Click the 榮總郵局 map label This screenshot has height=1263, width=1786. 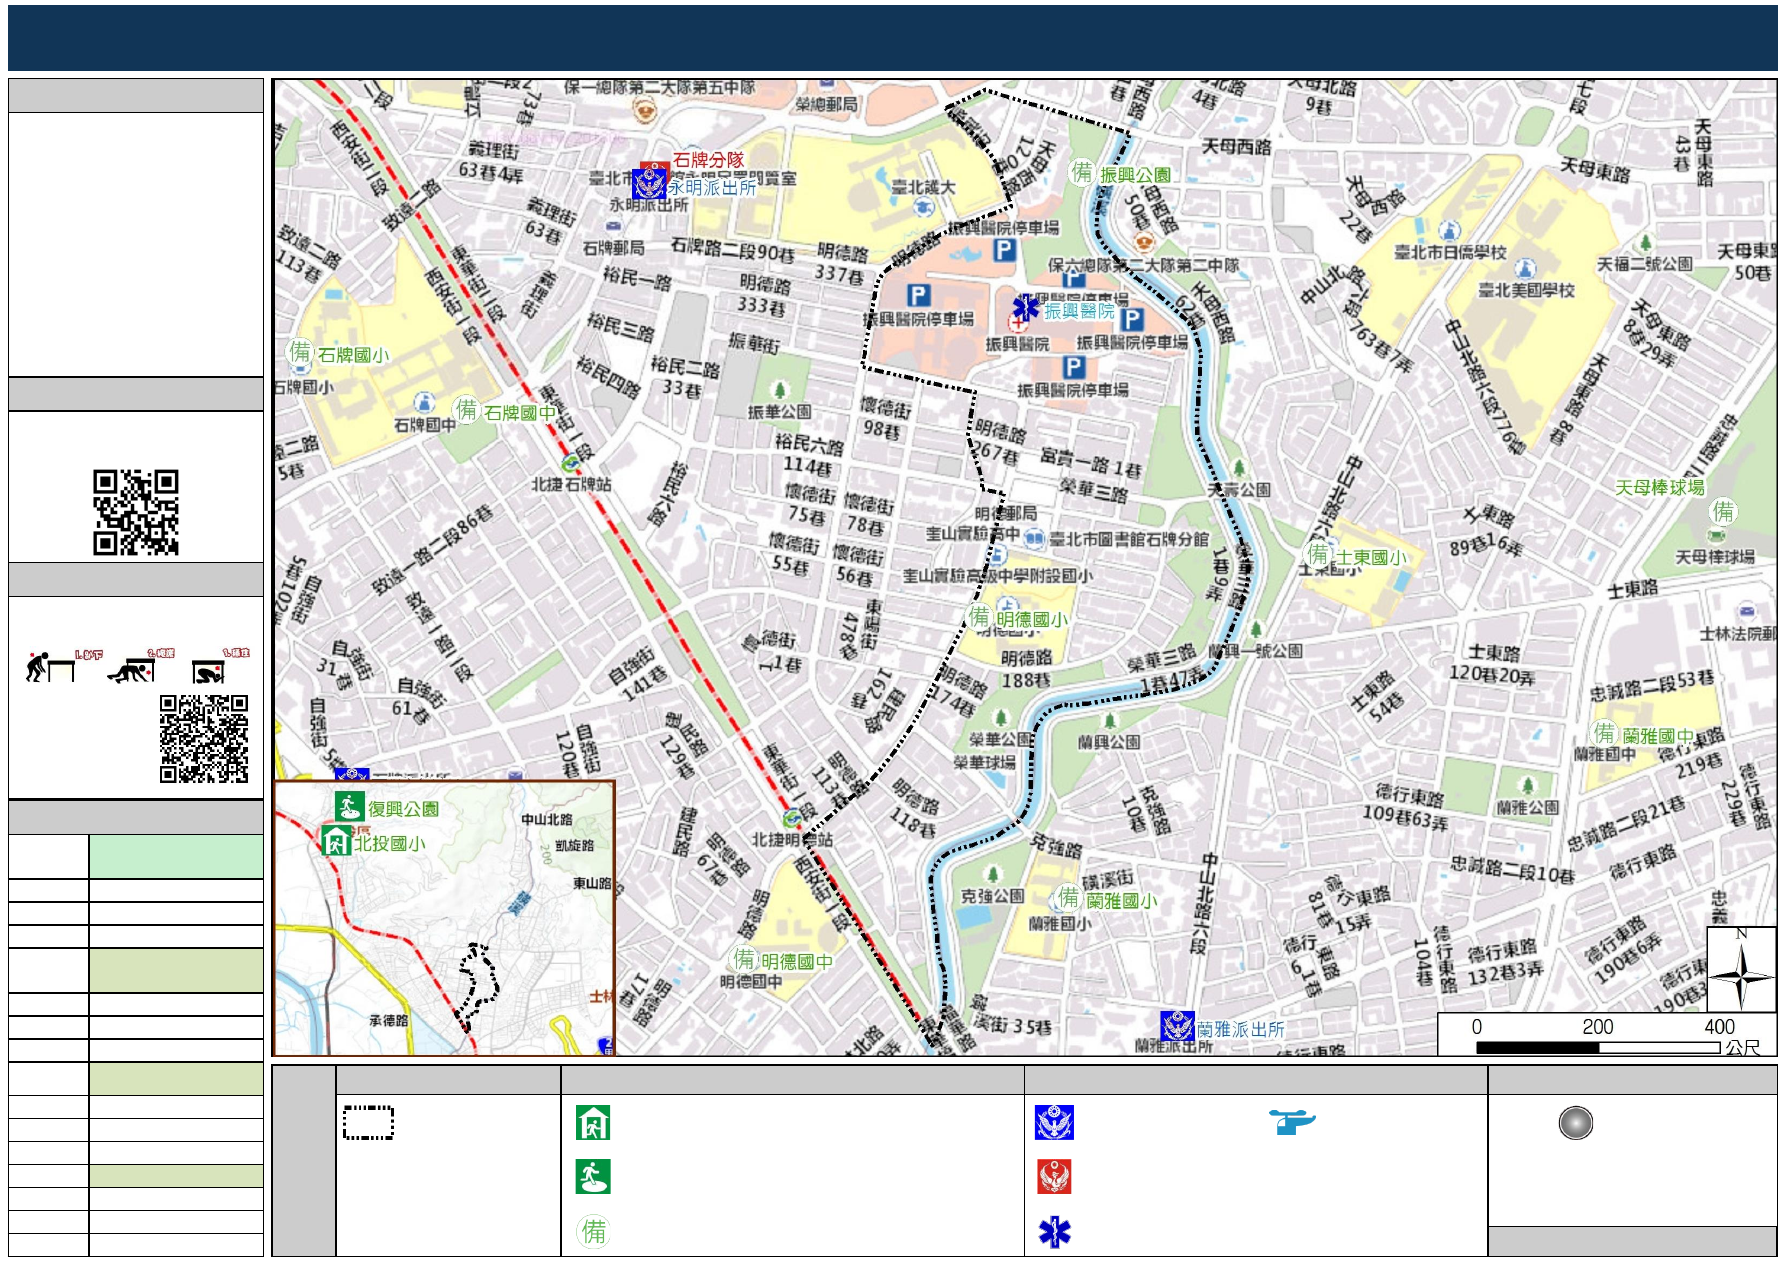(x=826, y=103)
